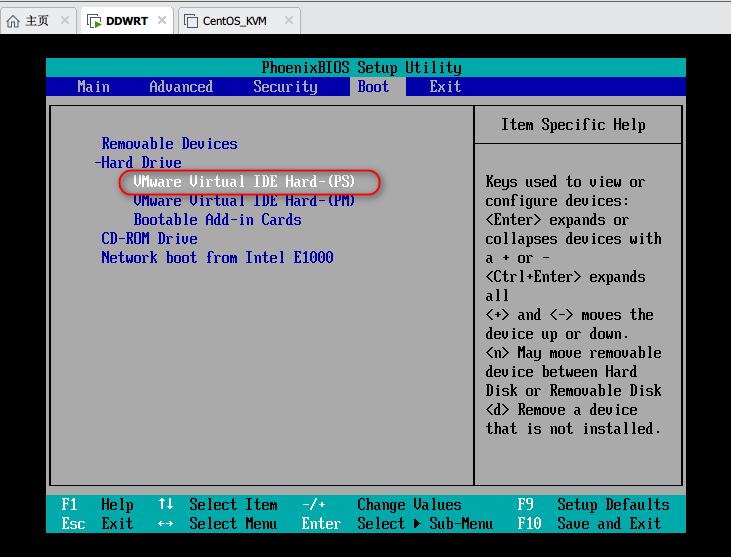
Task: Open the Advanced BIOS menu
Action: point(181,87)
